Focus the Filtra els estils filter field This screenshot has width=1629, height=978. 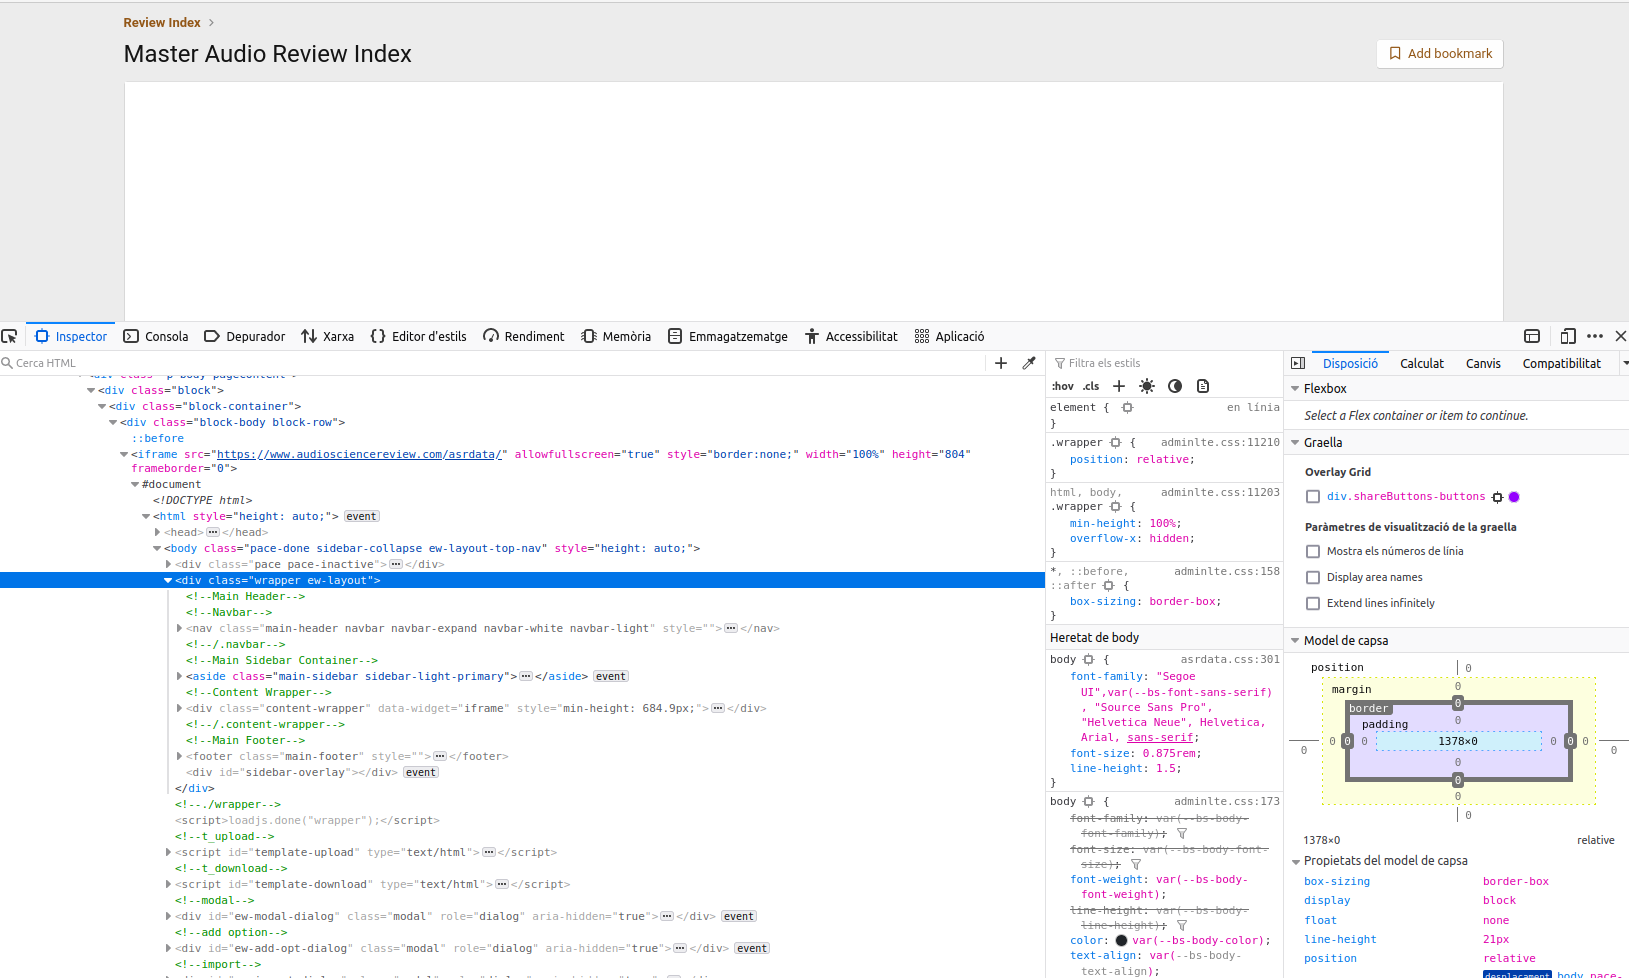(1166, 363)
